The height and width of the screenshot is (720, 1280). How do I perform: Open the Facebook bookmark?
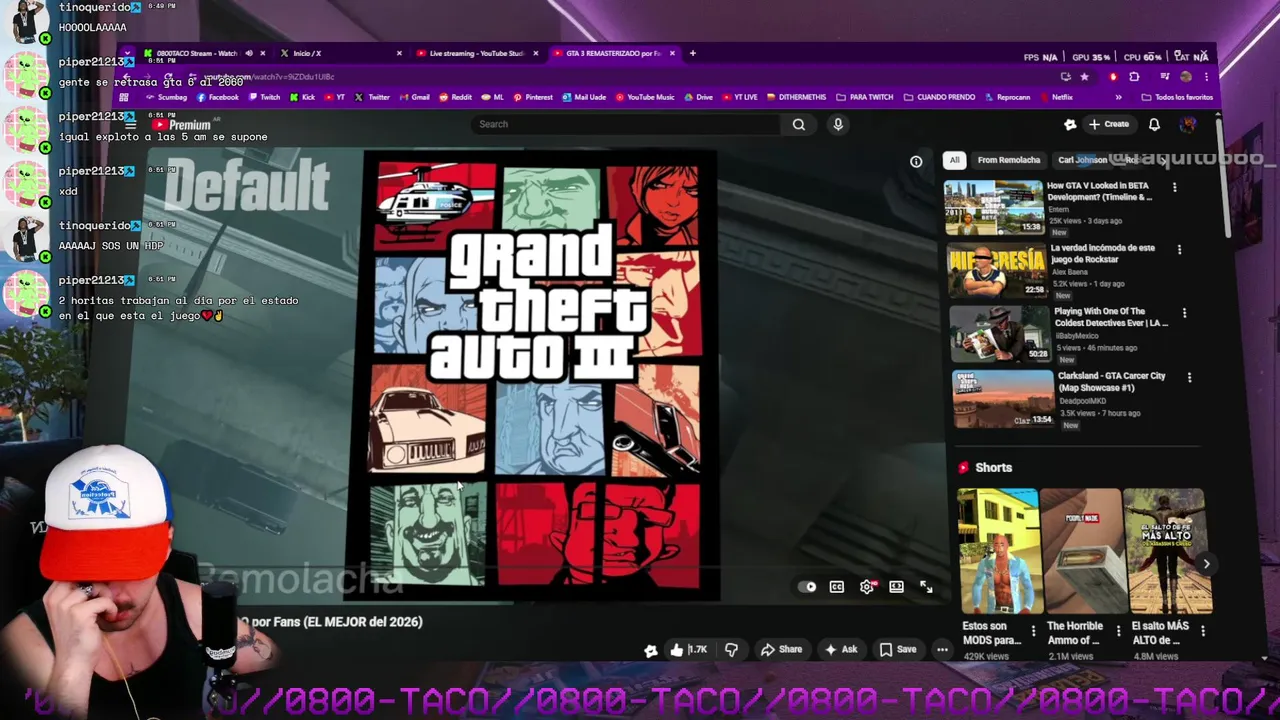(x=217, y=97)
